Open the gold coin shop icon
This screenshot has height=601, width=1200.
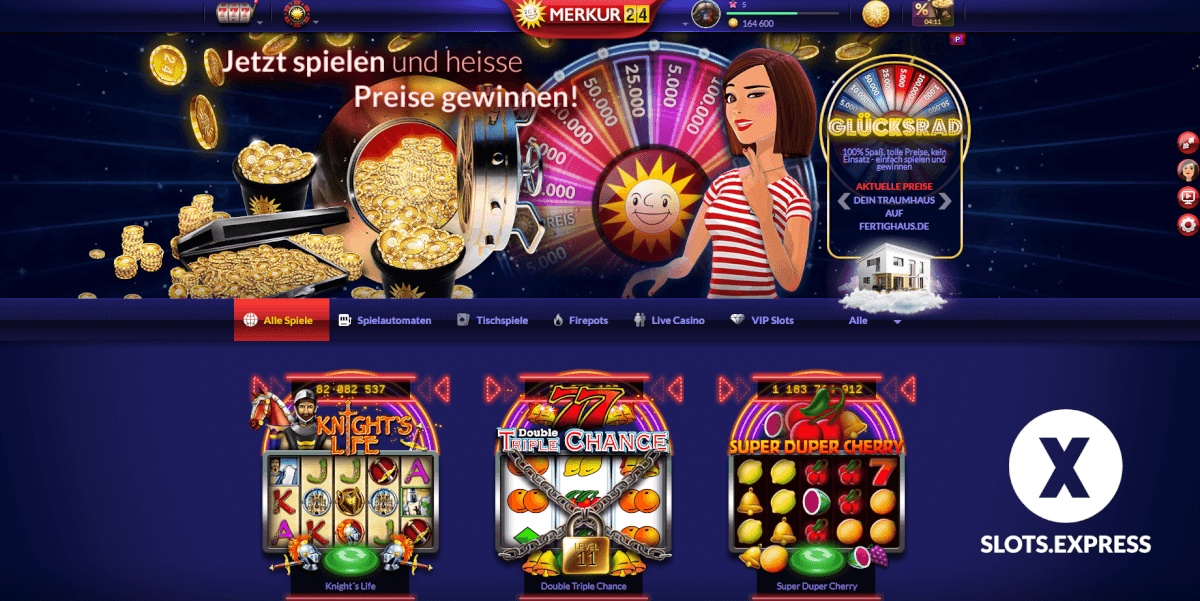(876, 13)
